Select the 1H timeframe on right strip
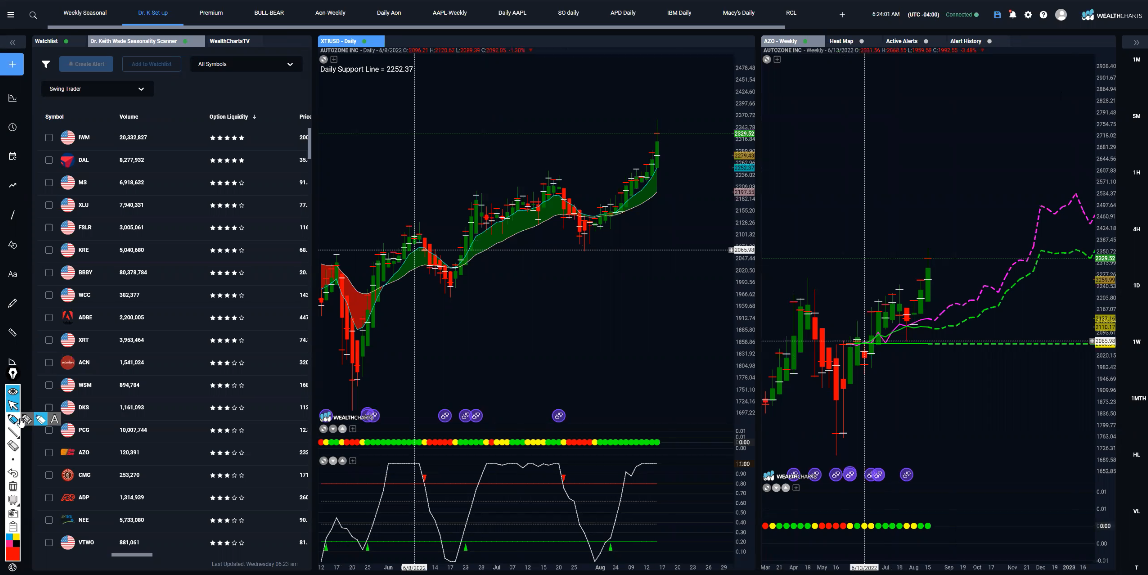The width and height of the screenshot is (1148, 575). point(1136,173)
